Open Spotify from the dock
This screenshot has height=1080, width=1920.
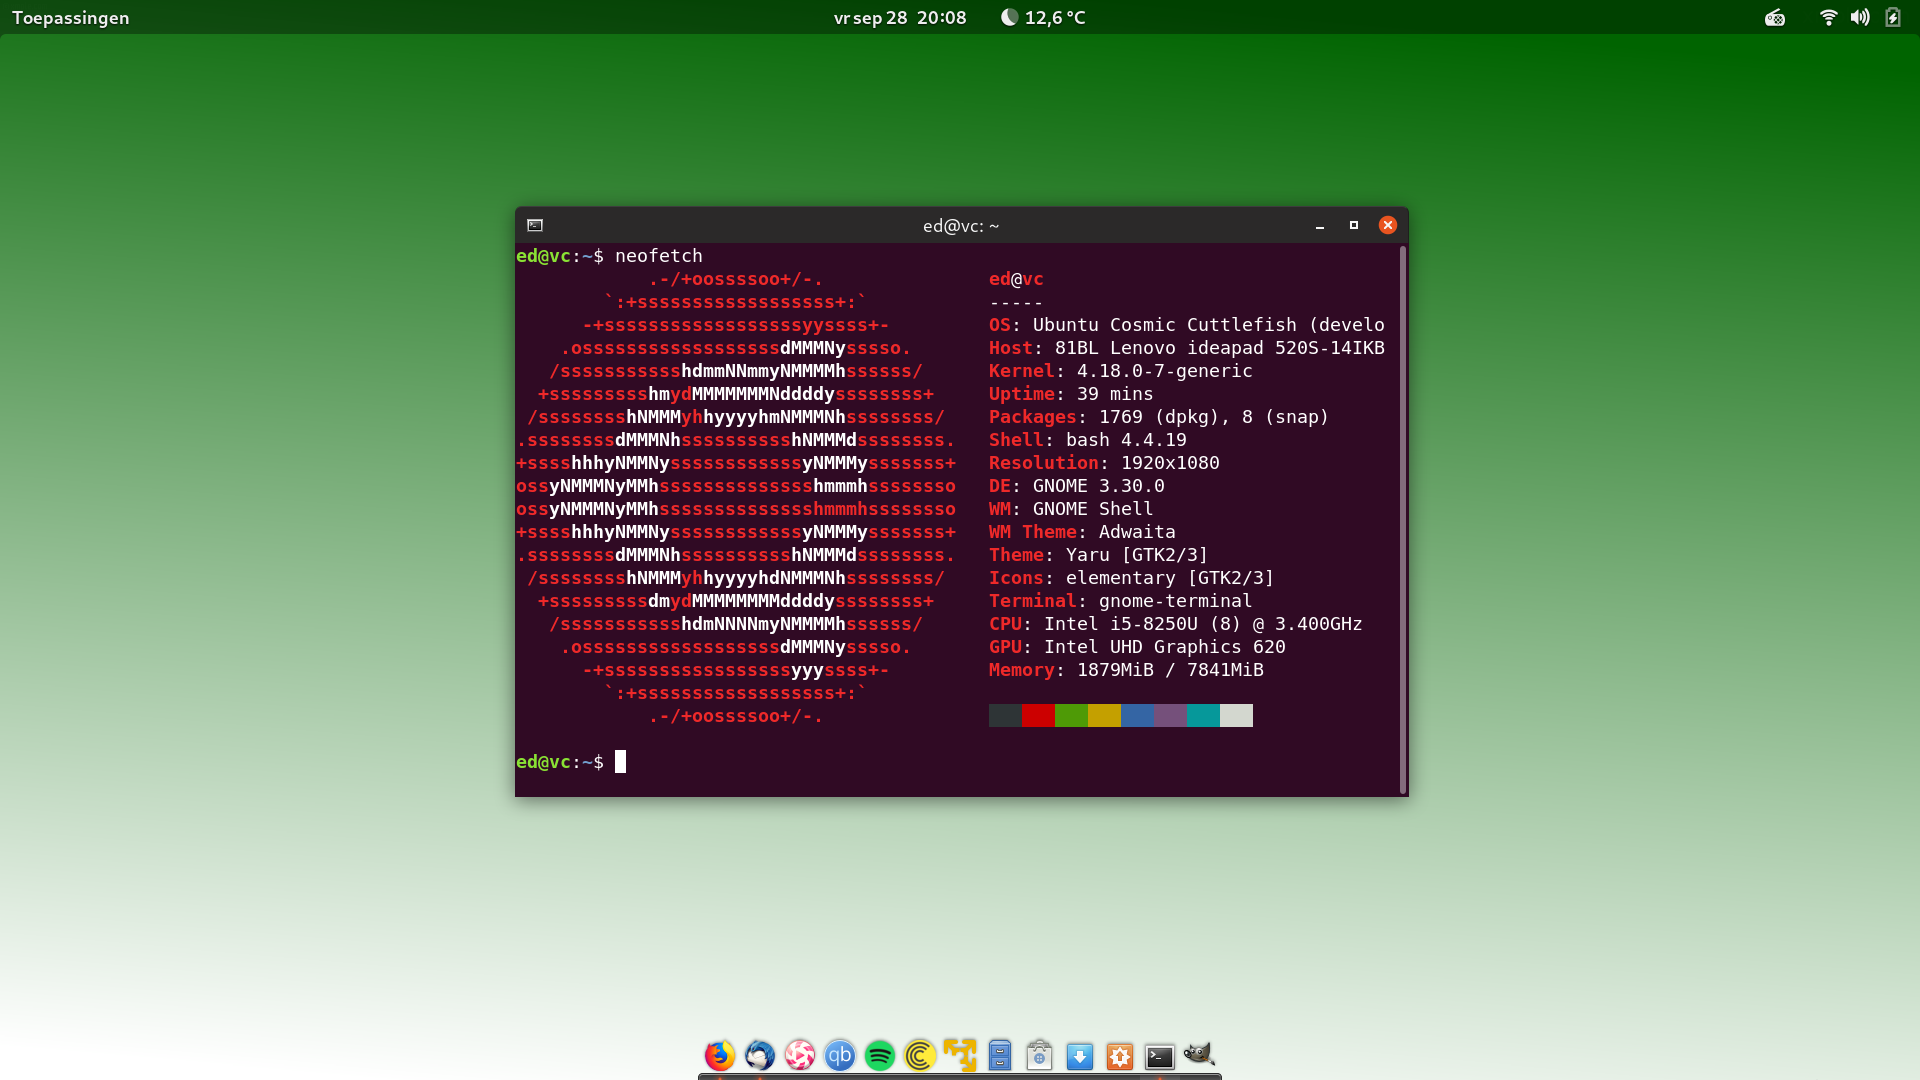[x=880, y=1055]
